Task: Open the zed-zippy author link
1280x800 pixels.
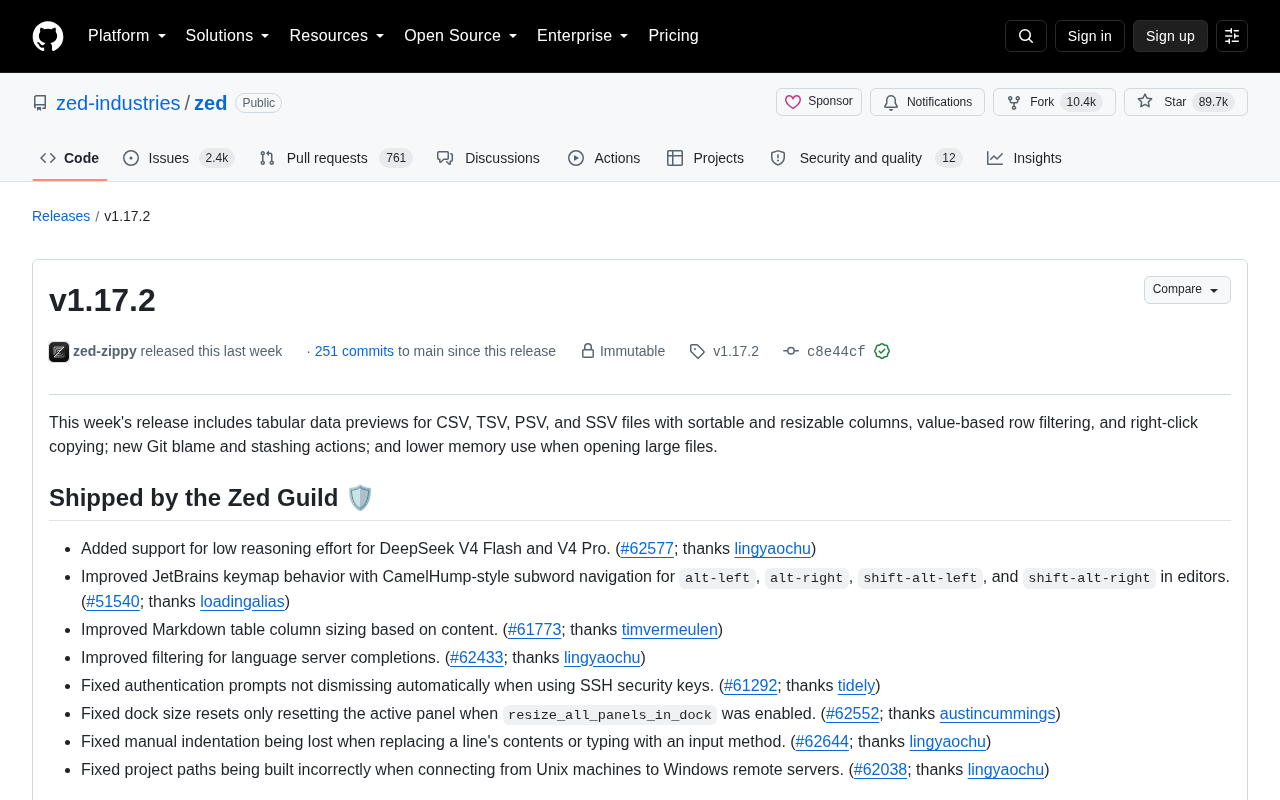Action: point(105,351)
